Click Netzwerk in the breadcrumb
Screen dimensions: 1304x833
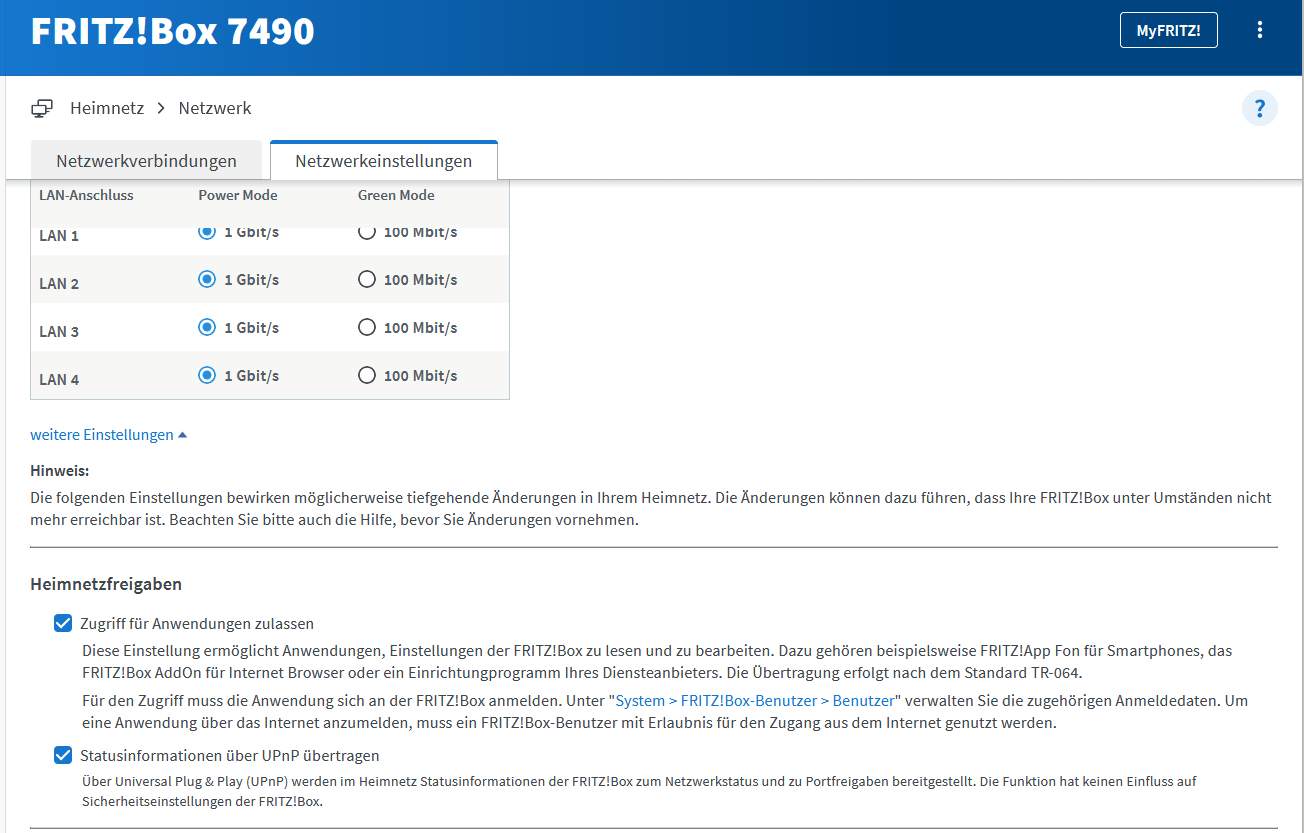[x=215, y=108]
